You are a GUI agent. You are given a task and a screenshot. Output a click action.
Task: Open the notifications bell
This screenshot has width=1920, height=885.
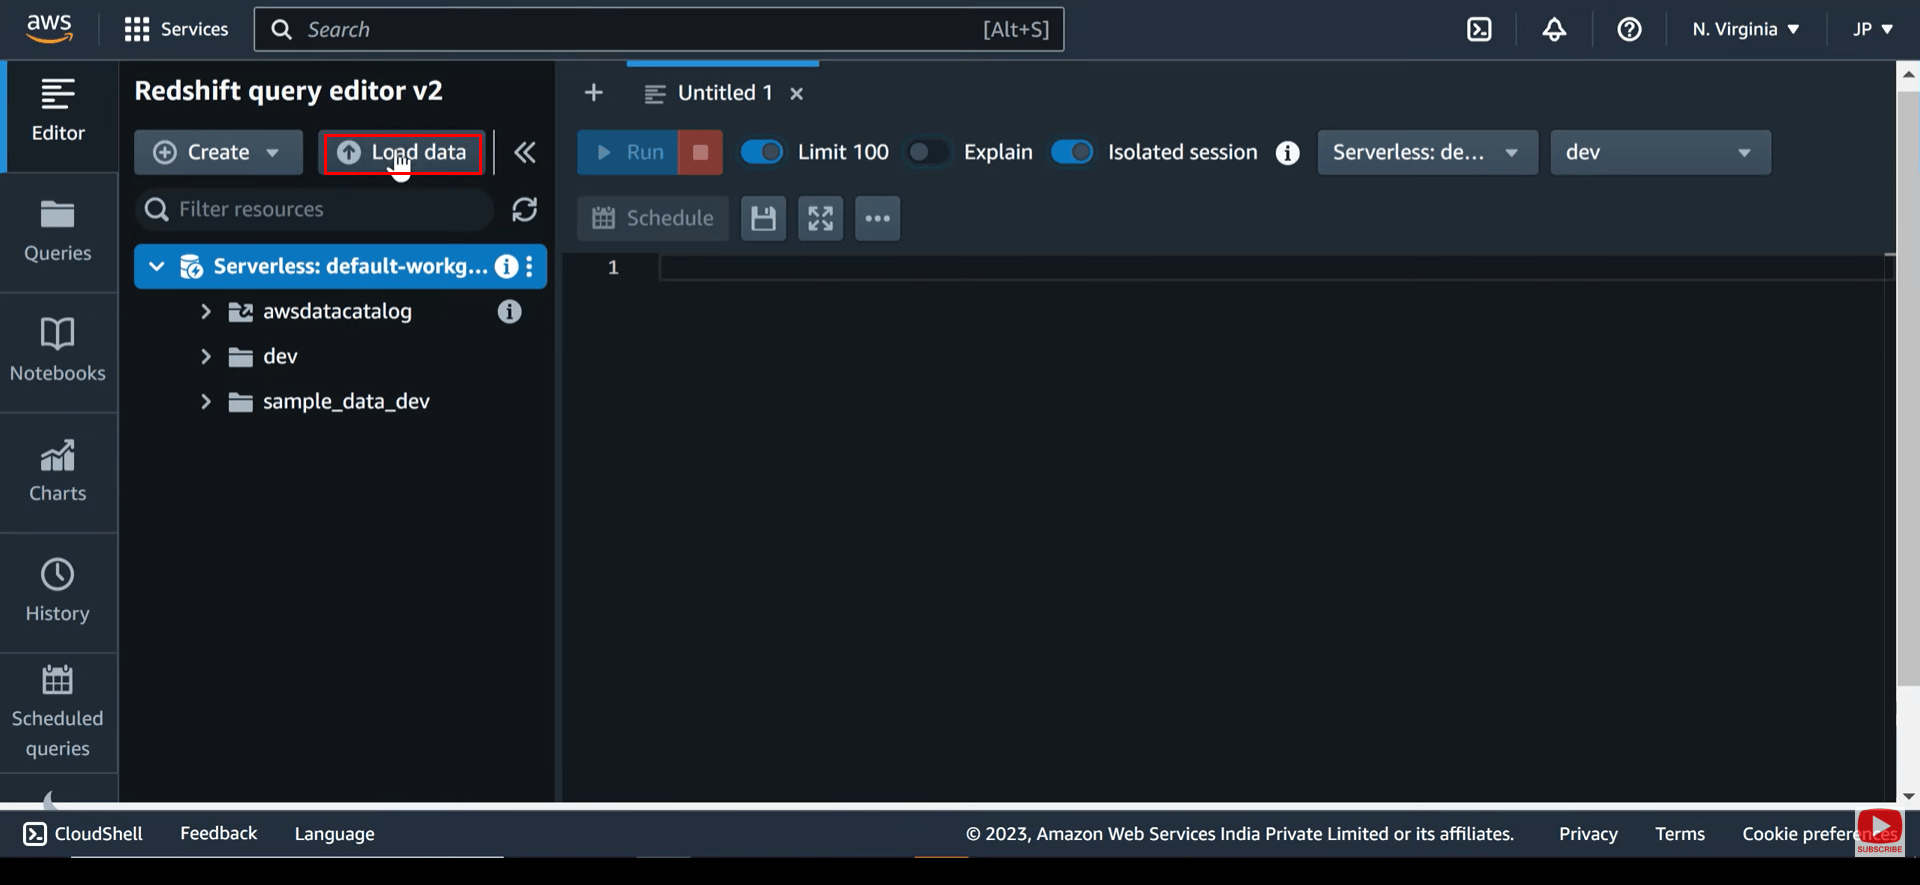(1554, 29)
